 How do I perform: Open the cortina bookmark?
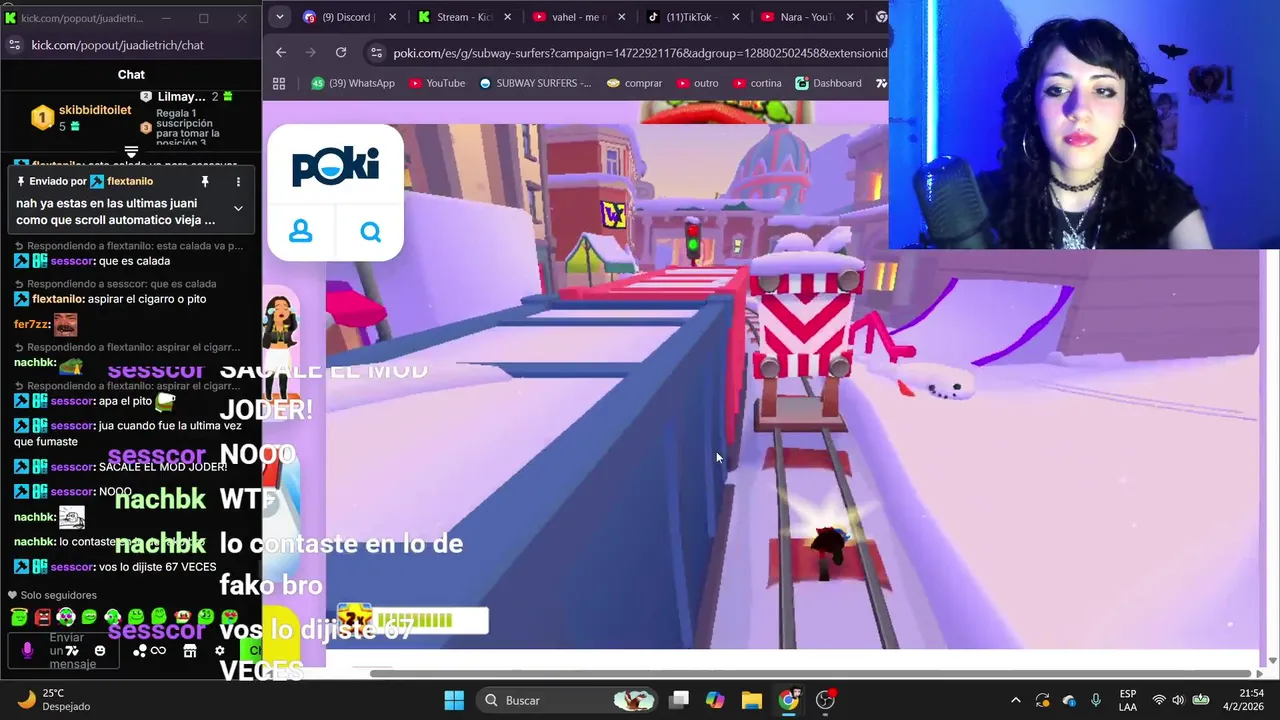tap(756, 83)
